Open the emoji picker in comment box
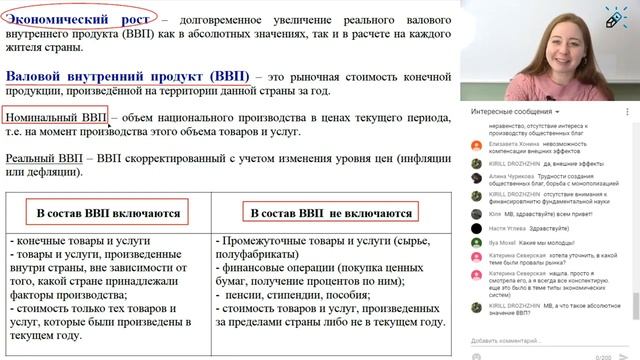Screen dimensions: 640x360 tap(476, 357)
